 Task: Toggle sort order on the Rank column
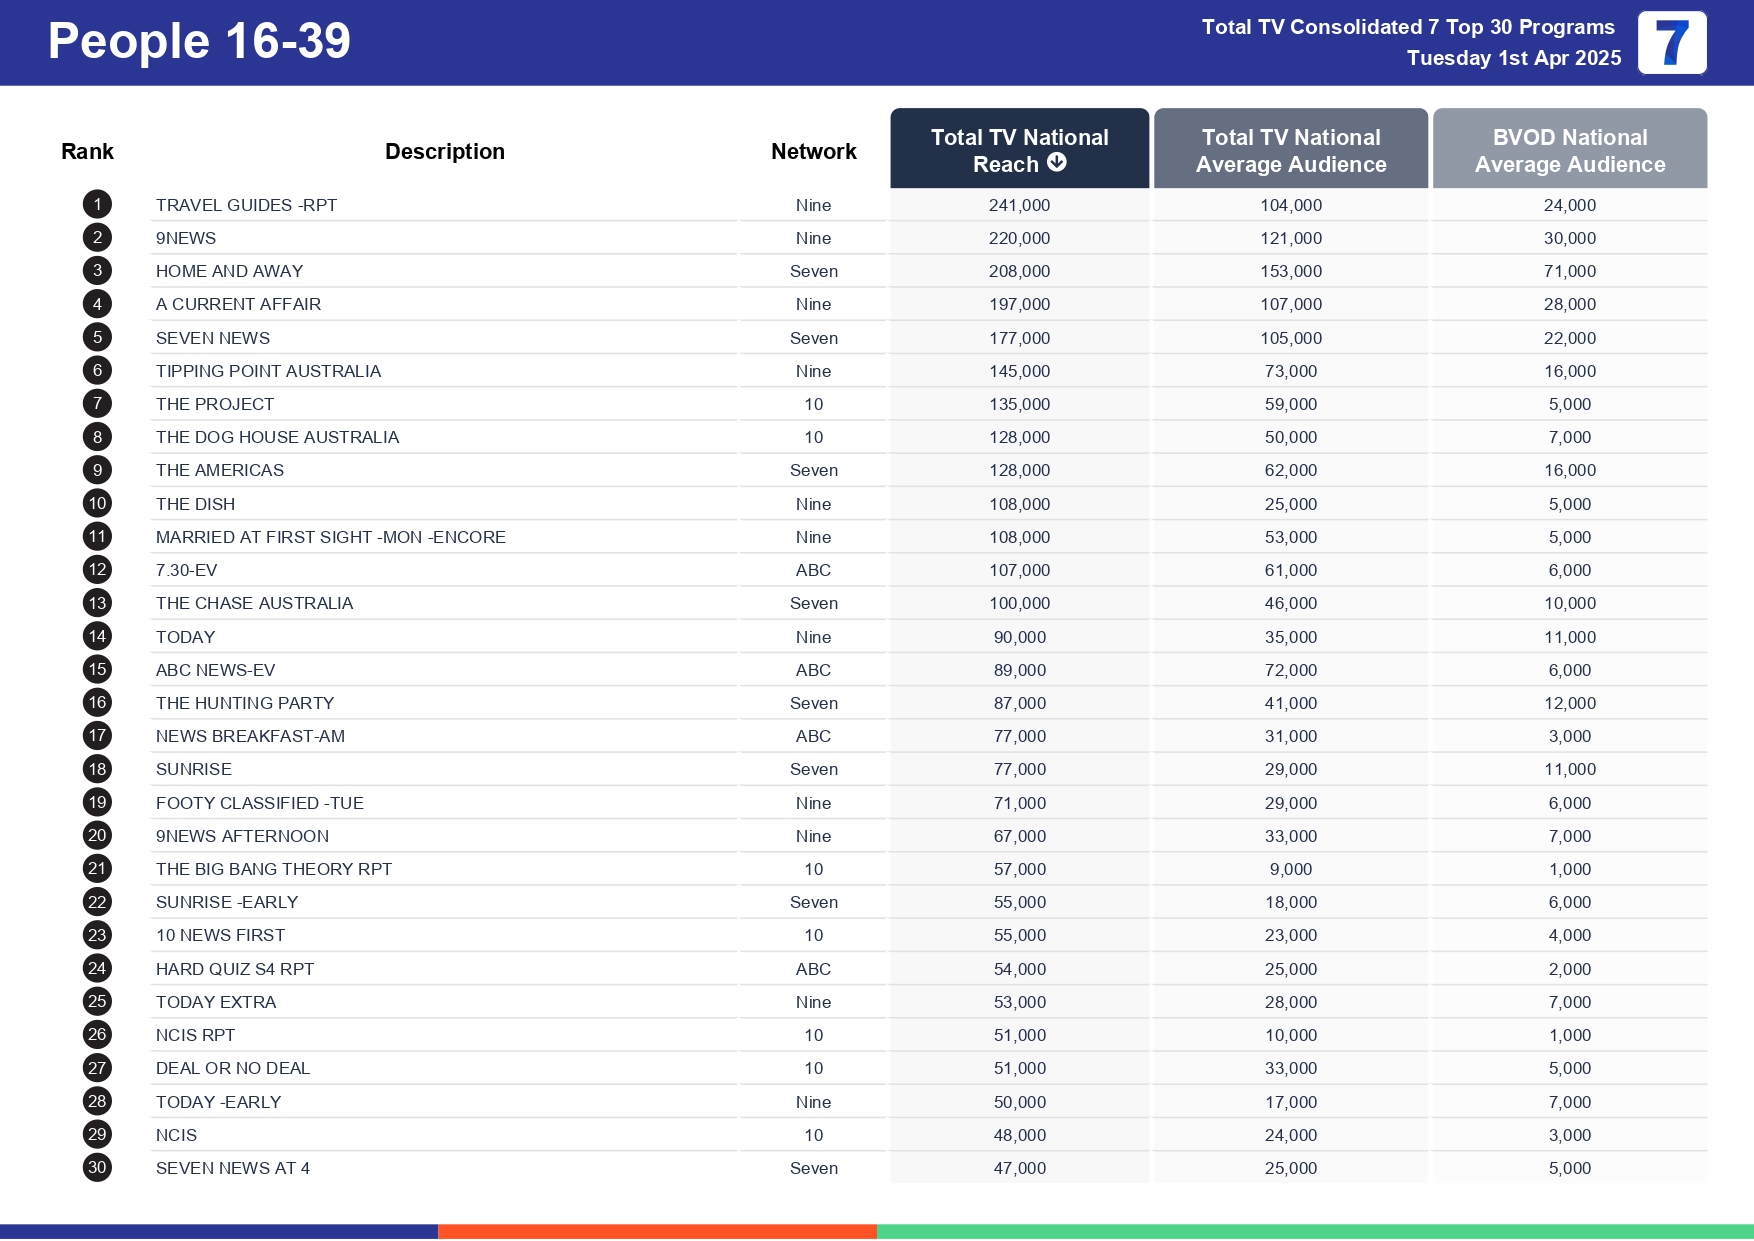87,150
